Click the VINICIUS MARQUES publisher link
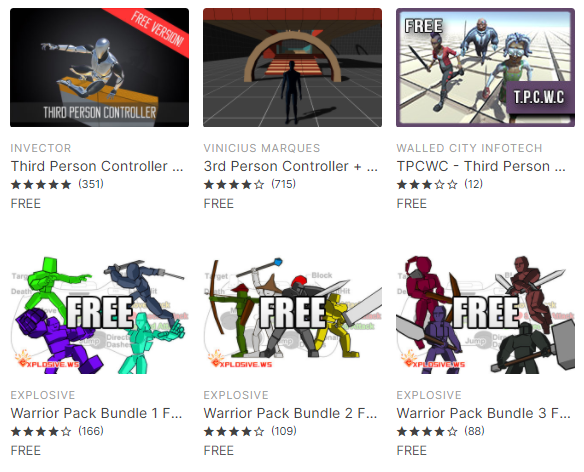The image size is (584, 472). (x=262, y=148)
